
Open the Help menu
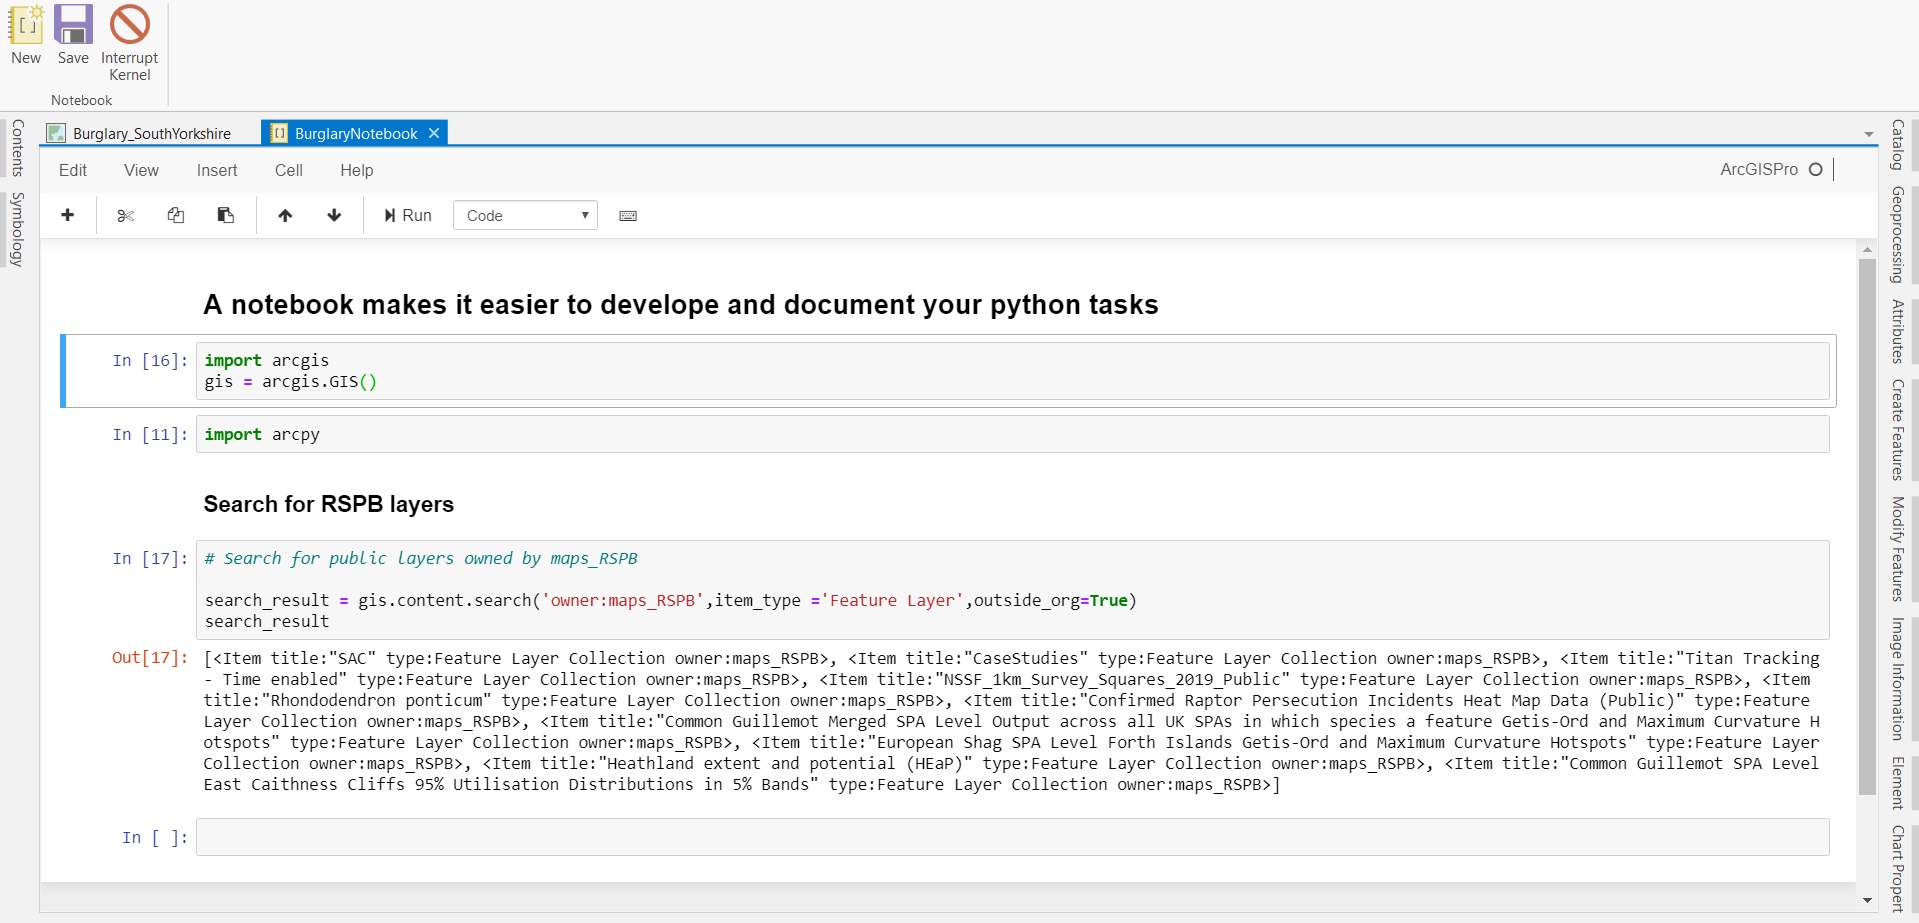pyautogui.click(x=357, y=170)
